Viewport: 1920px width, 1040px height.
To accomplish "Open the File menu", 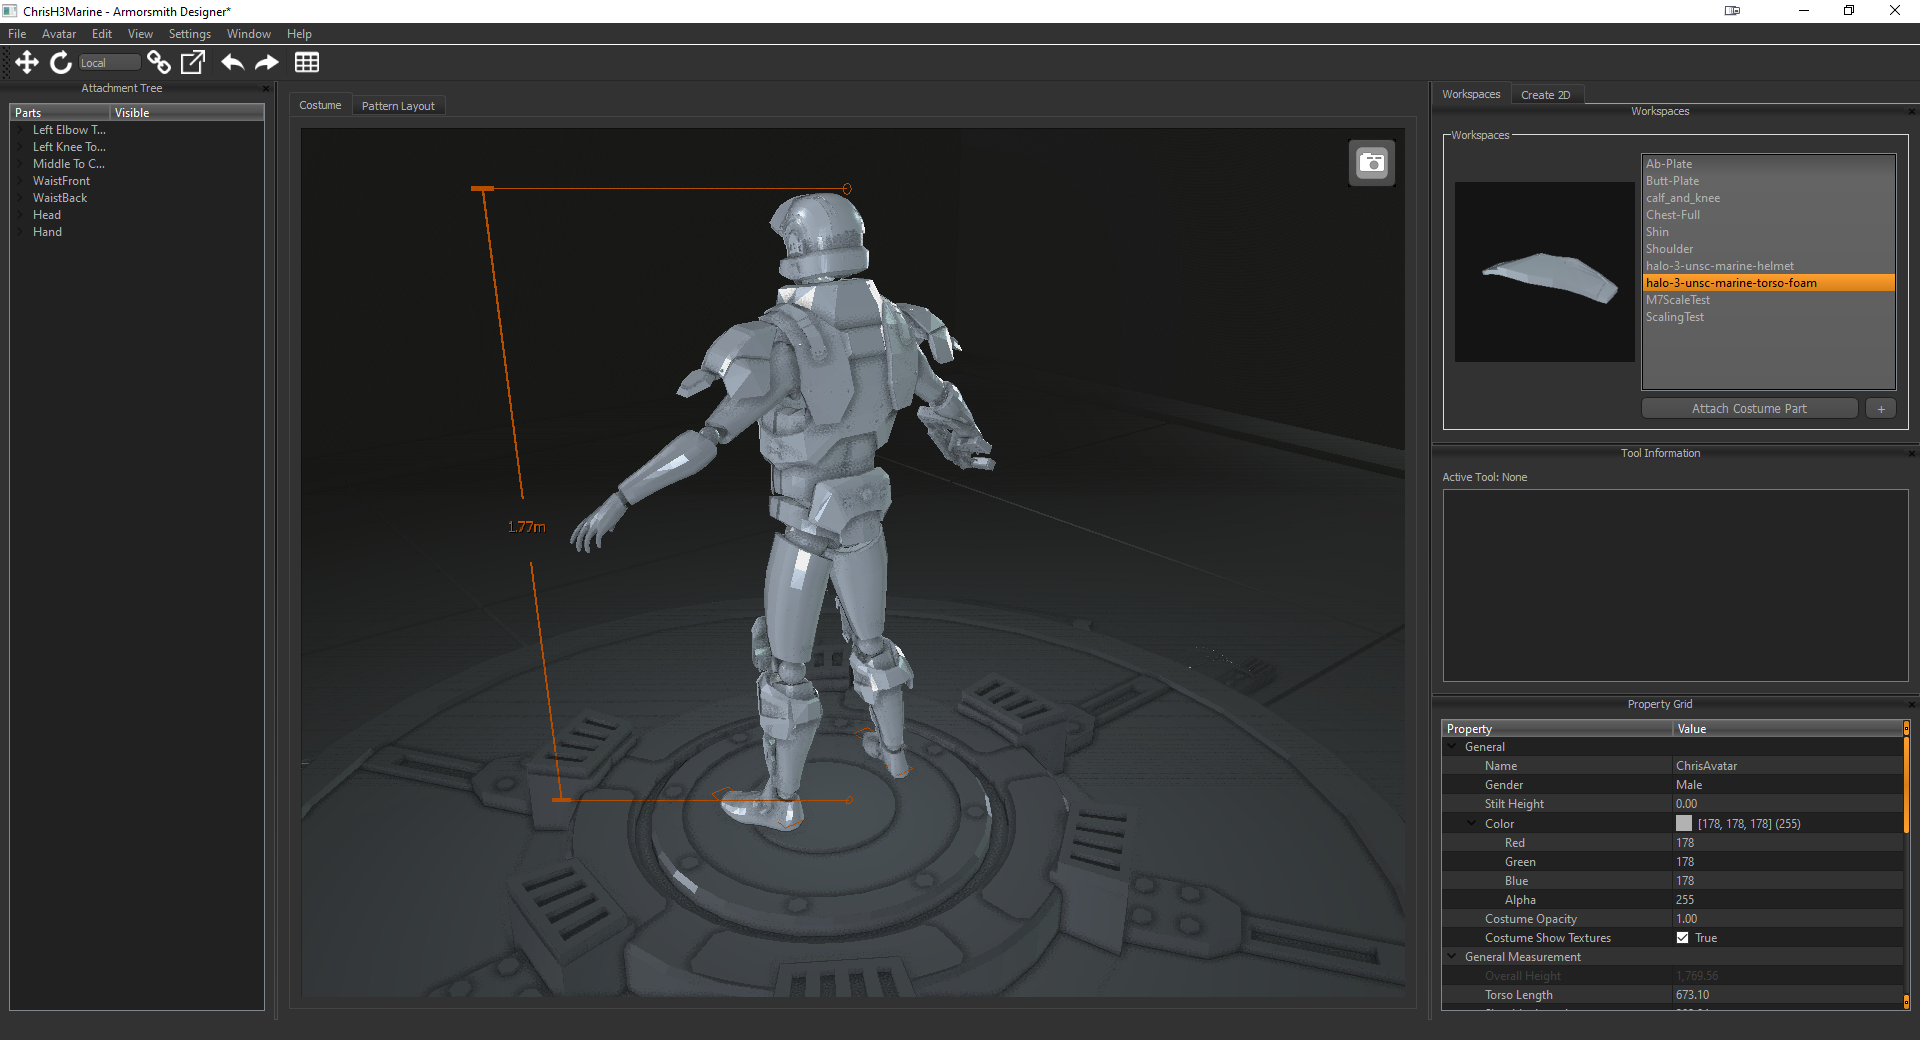I will point(17,34).
